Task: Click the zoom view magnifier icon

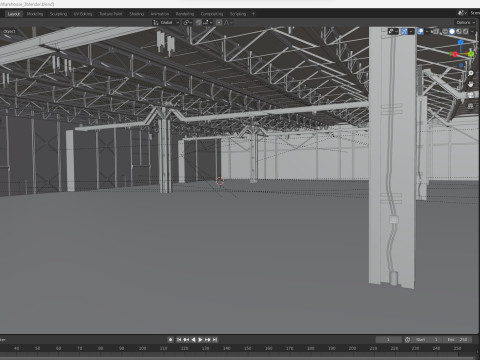Action: coord(470,73)
